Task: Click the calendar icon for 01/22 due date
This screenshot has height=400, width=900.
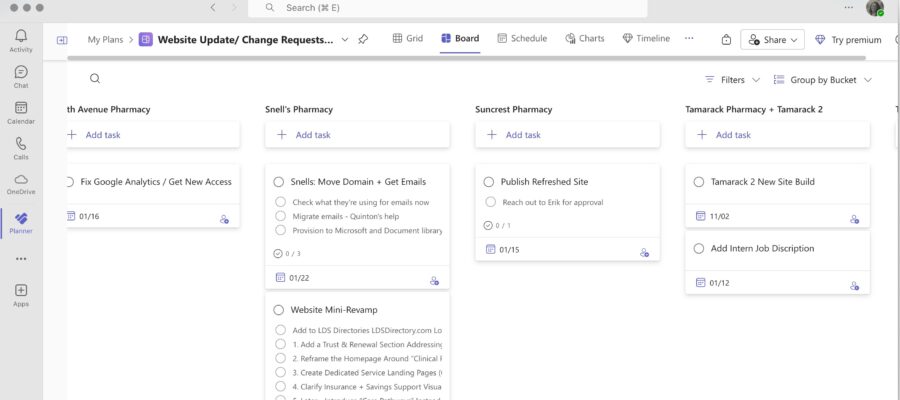Action: click(x=280, y=278)
